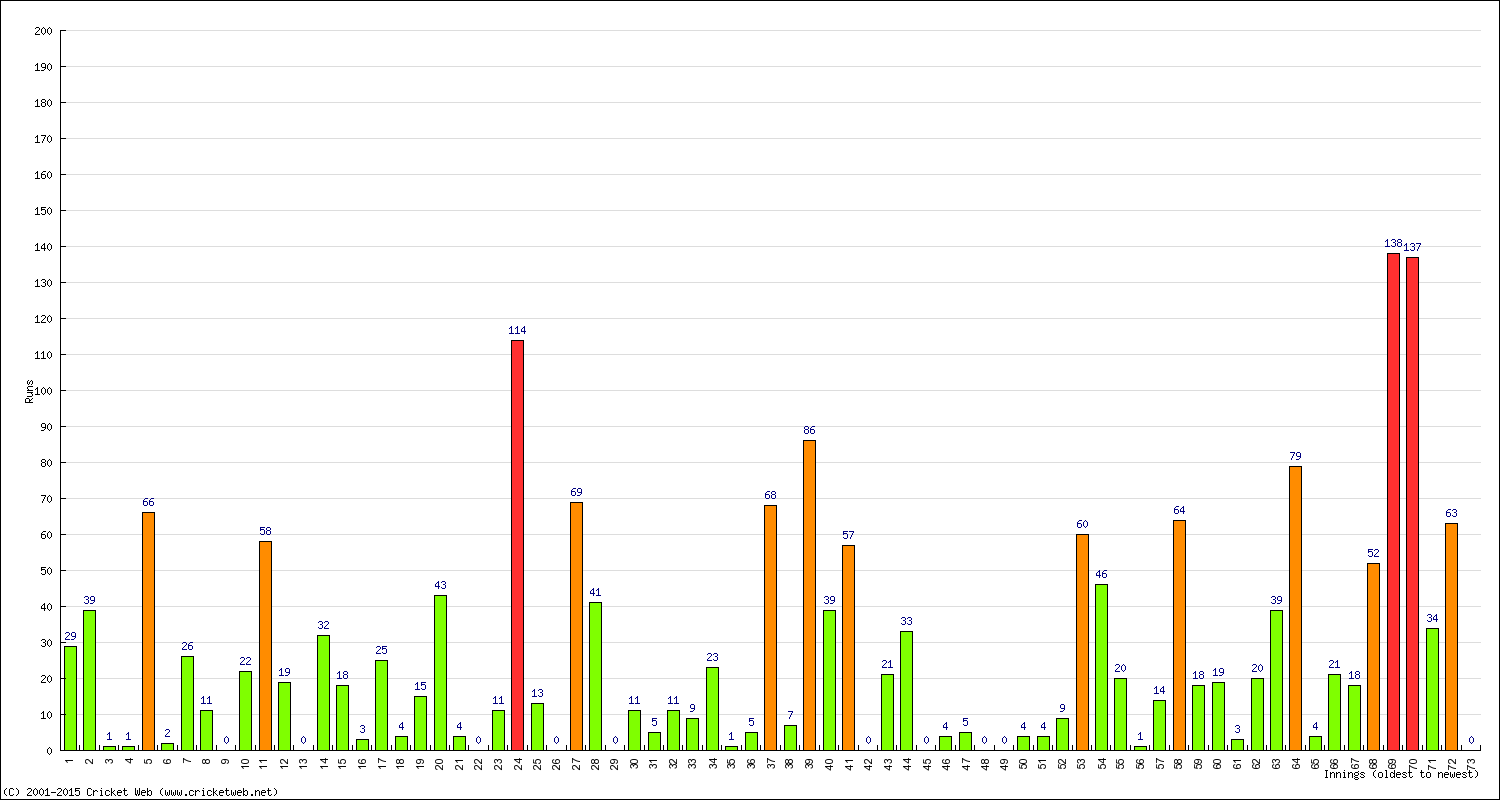Click the green bar labeled 32
This screenshot has height=800, width=1500.
pos(323,692)
